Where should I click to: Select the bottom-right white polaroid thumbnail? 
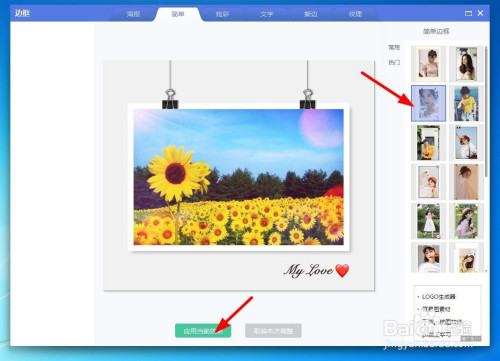(x=466, y=257)
